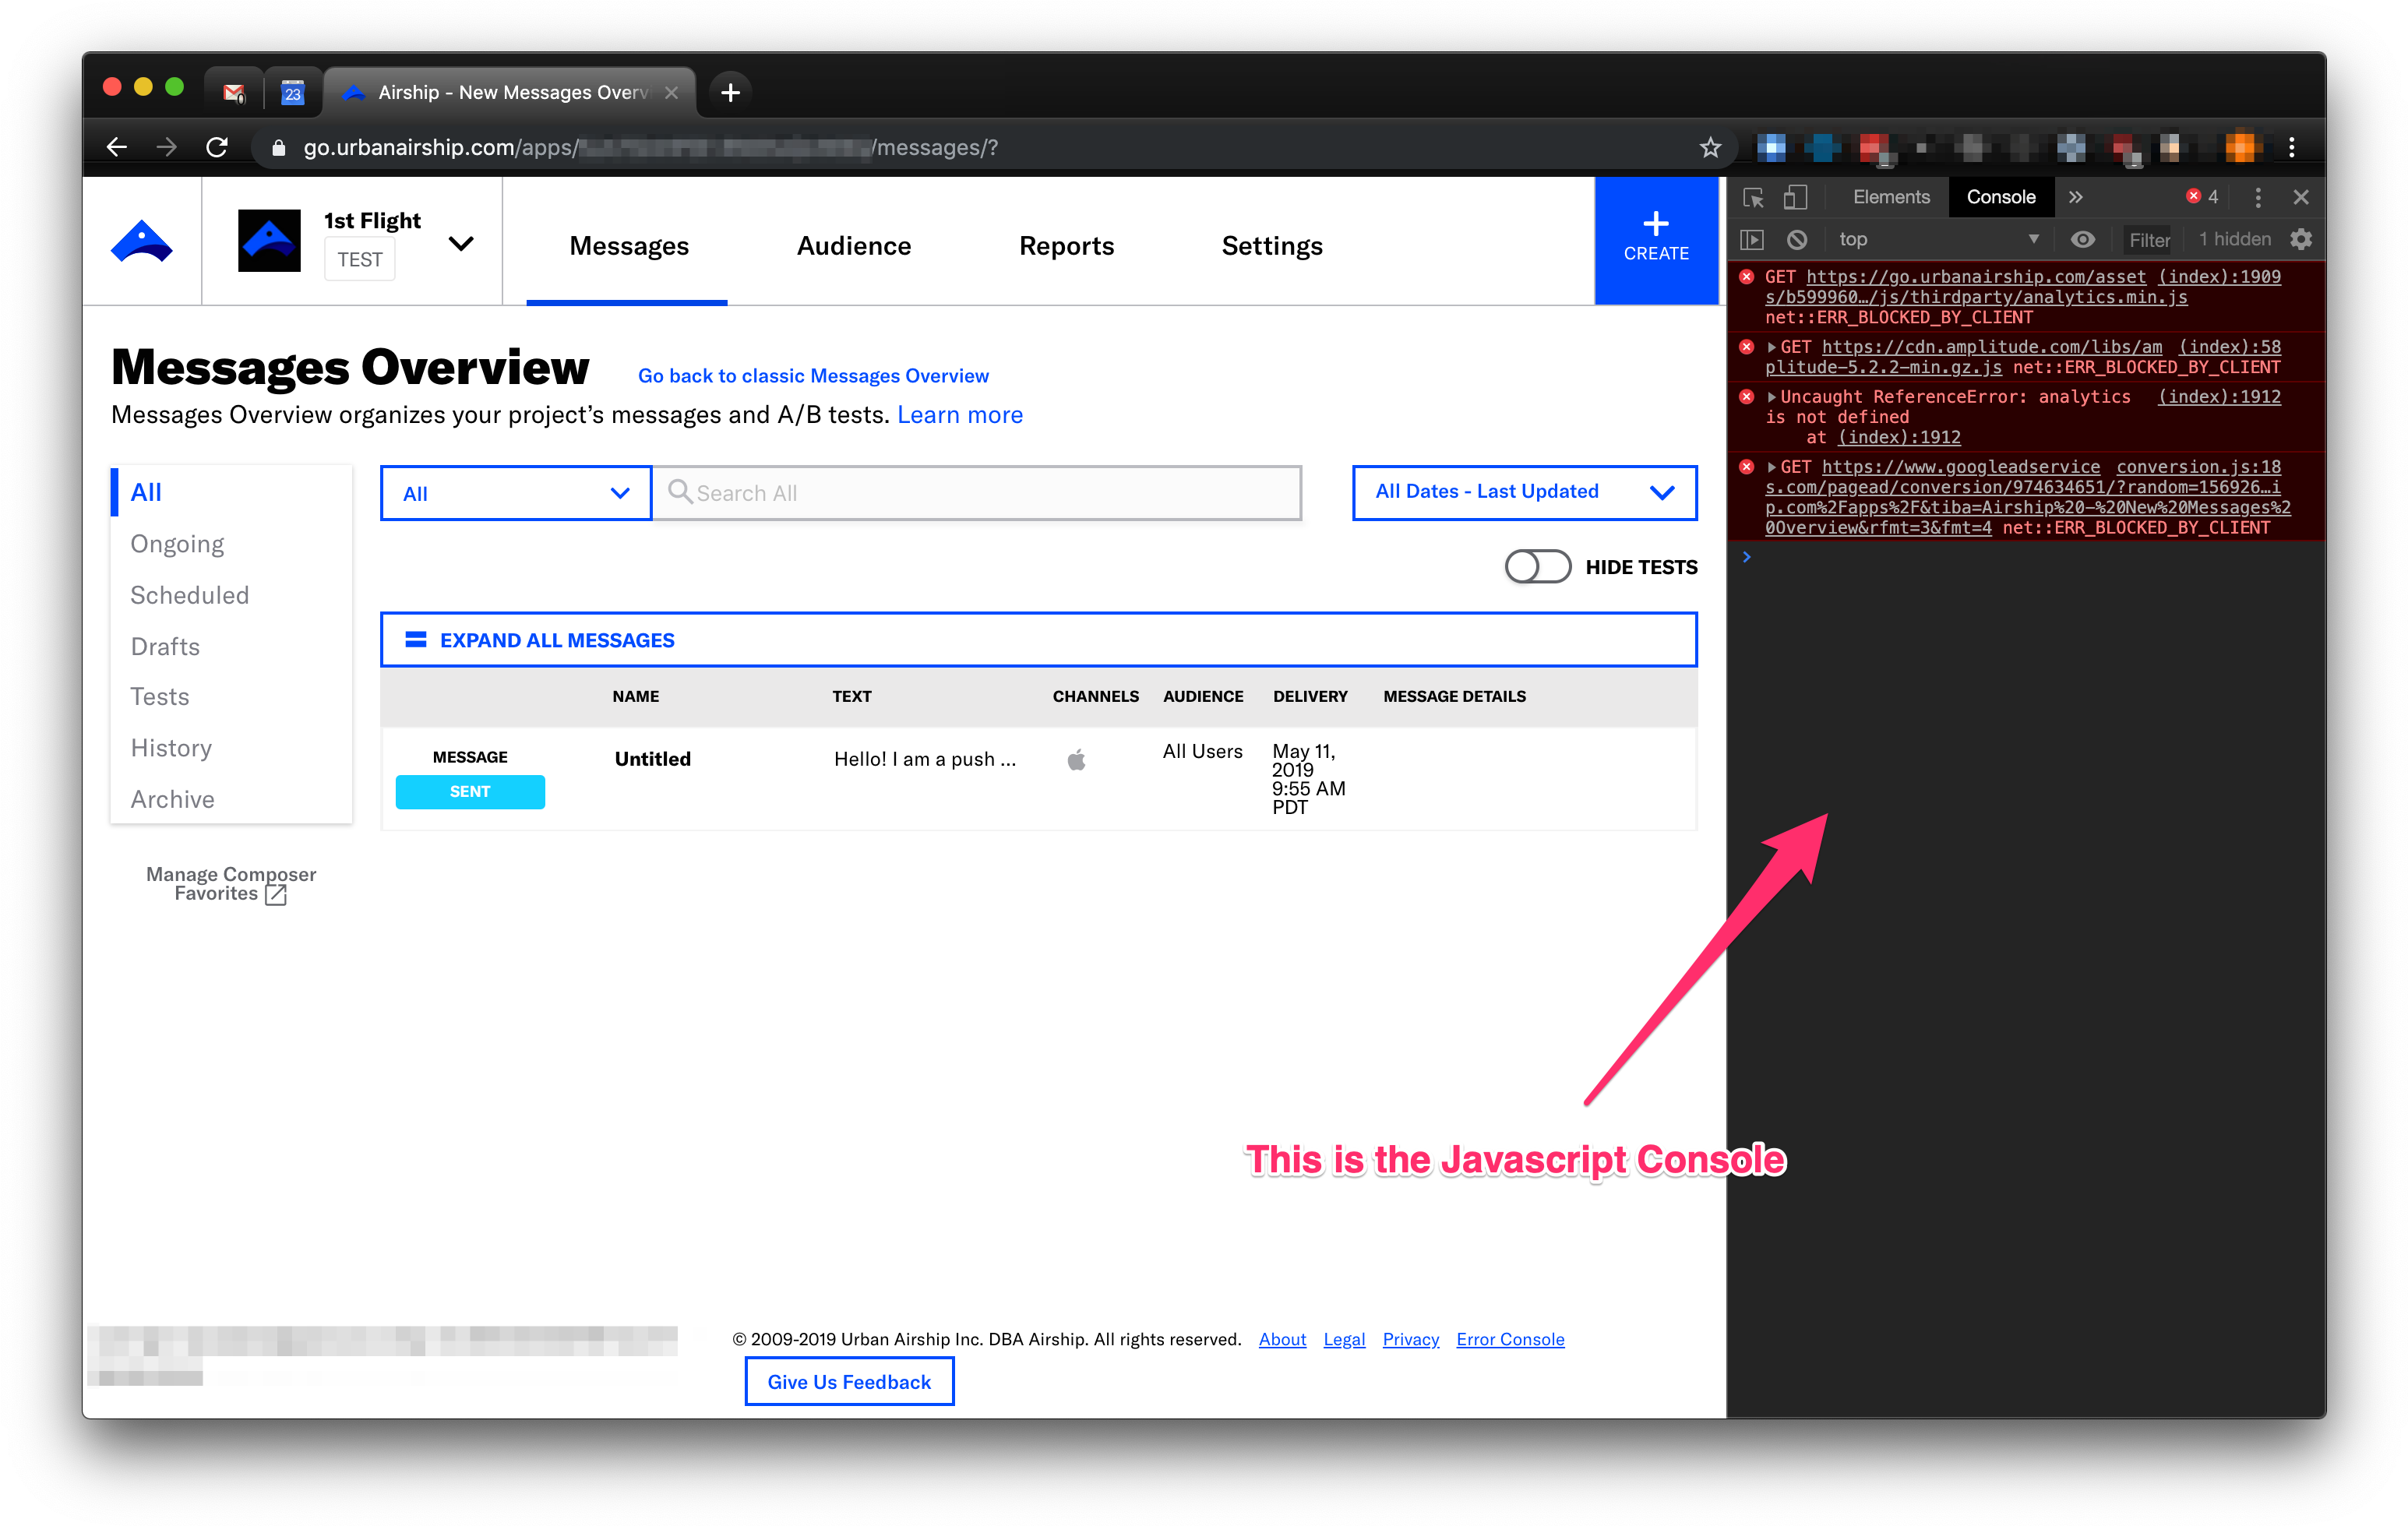This screenshot has height=1526, width=2408.
Task: Open the Legal footer link
Action: tap(1344, 1338)
